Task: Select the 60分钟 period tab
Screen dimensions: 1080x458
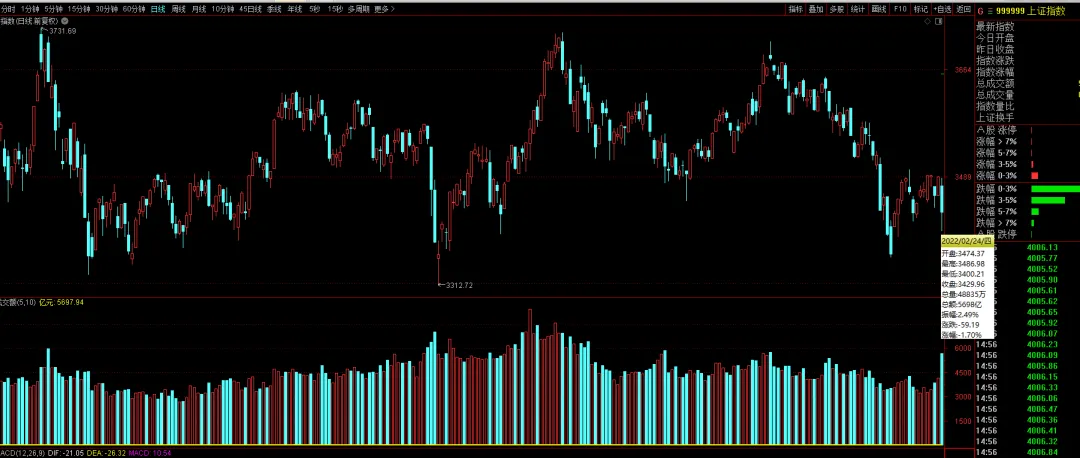Action: point(134,9)
